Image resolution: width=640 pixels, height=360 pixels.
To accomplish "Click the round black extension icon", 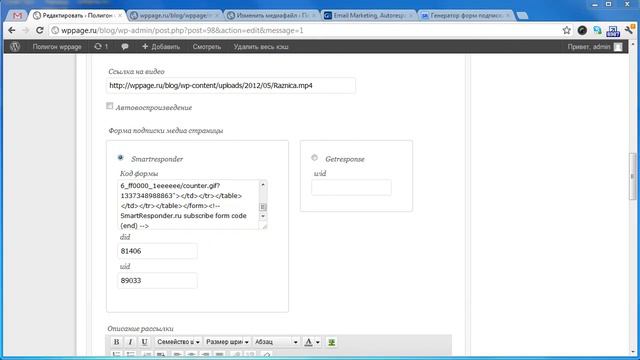I will click(x=582, y=30).
